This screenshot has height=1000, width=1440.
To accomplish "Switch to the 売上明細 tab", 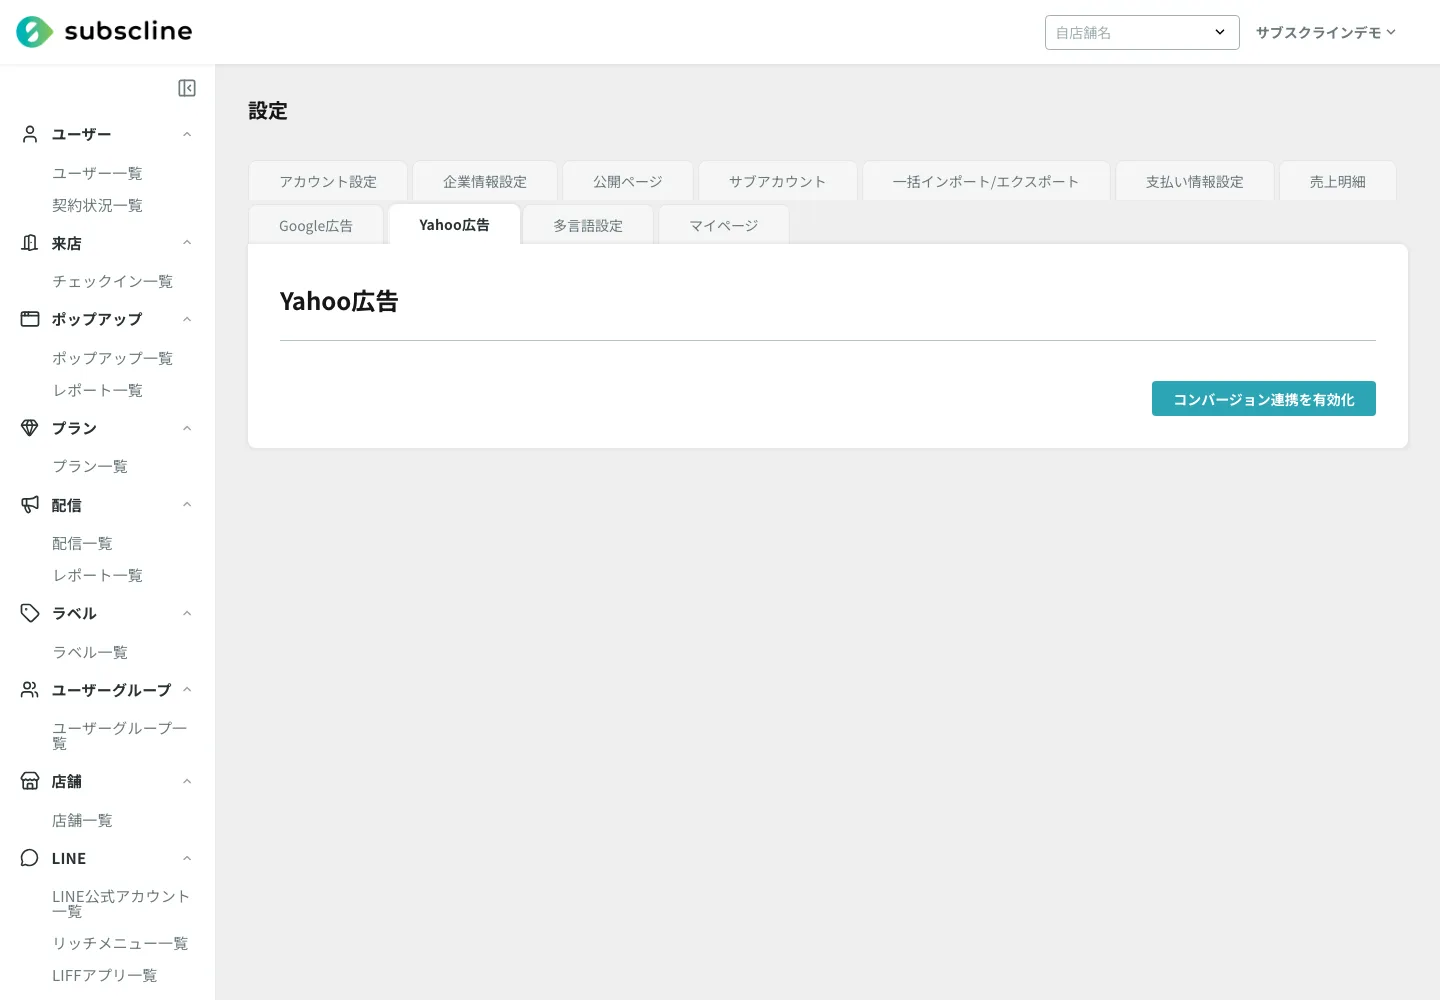I will tap(1338, 181).
